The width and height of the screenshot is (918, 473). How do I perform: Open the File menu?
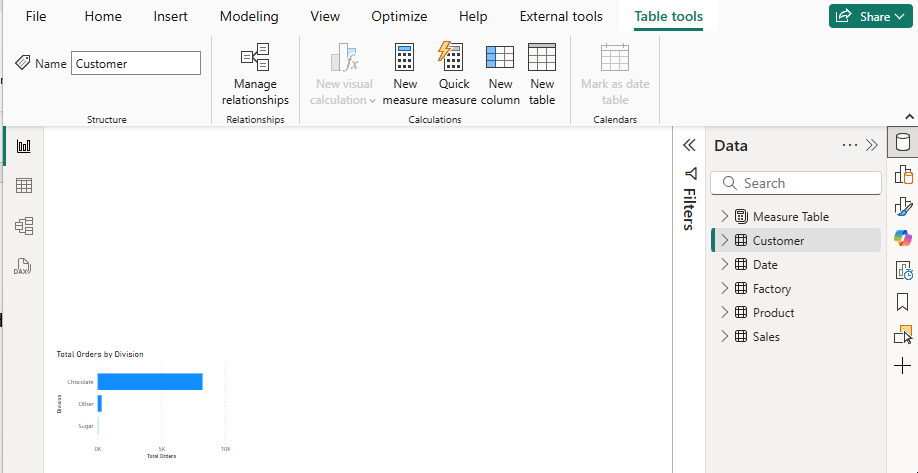(36, 16)
